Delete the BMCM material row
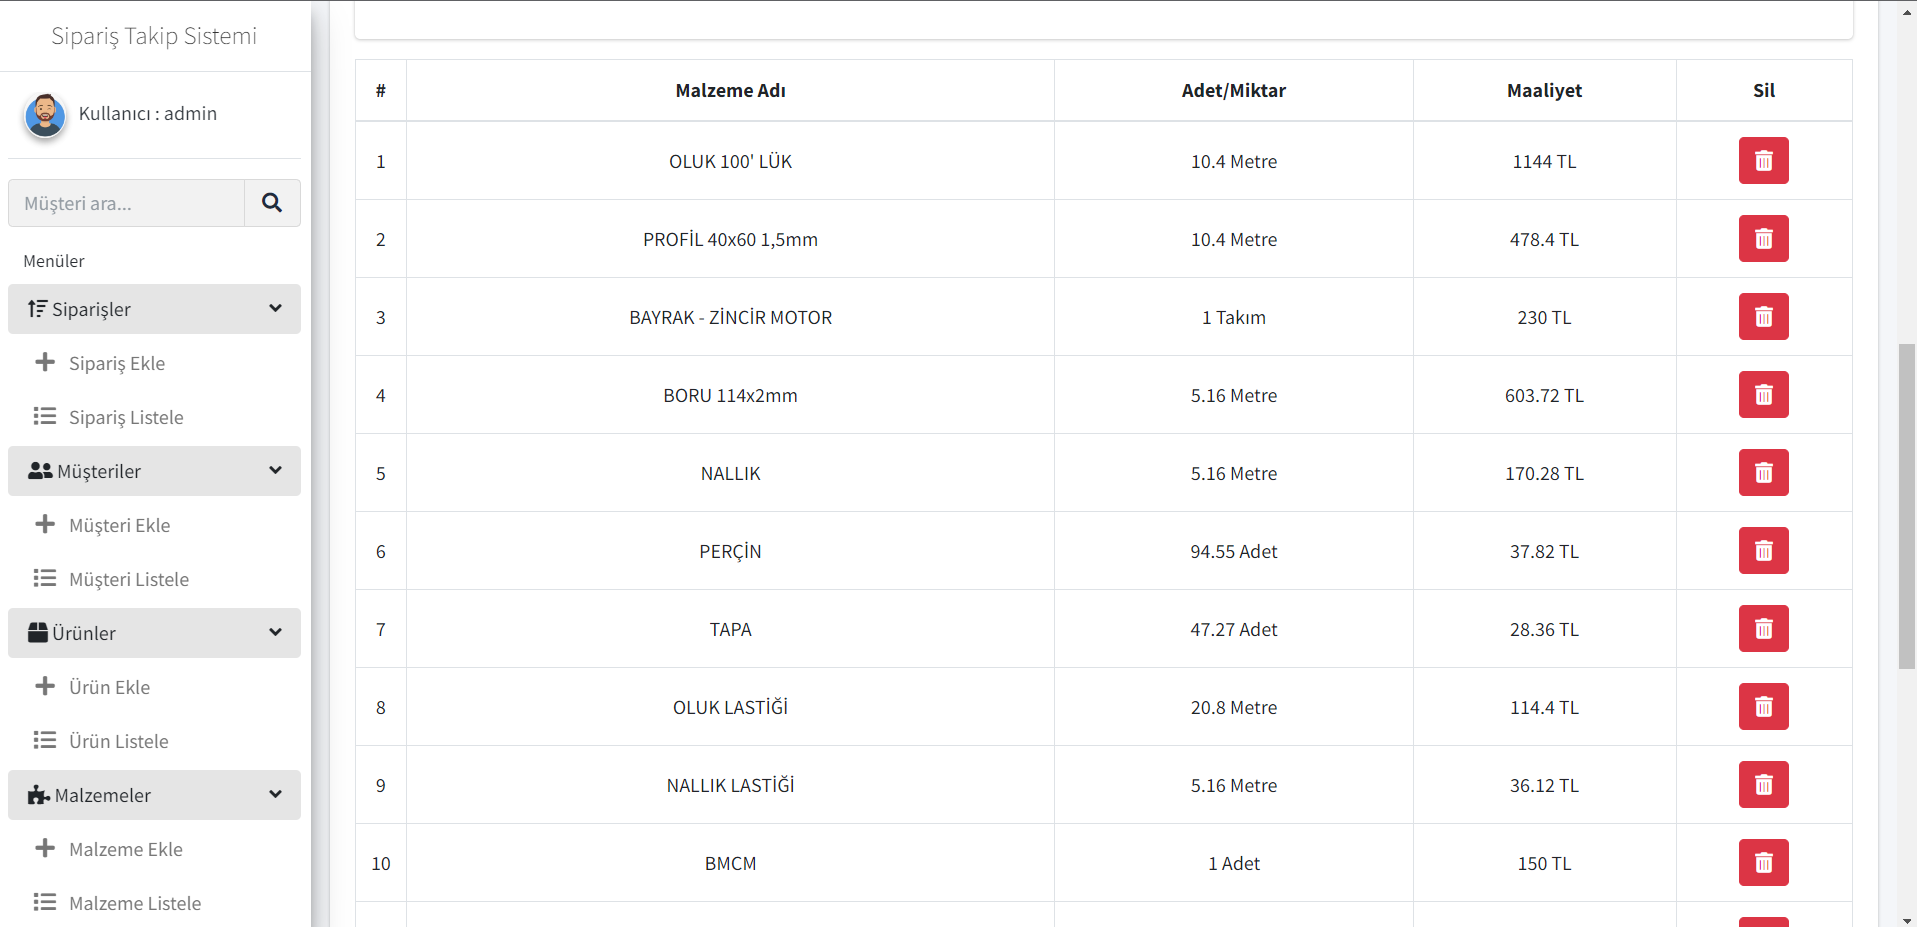 (x=1763, y=863)
